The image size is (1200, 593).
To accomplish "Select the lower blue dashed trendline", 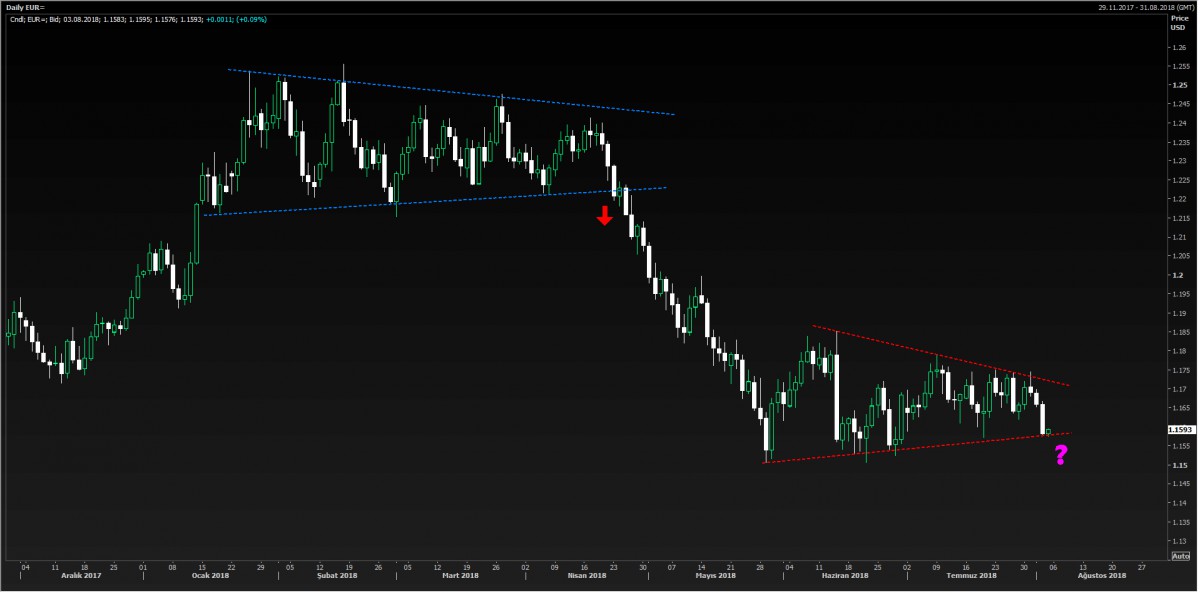I will point(430,199).
